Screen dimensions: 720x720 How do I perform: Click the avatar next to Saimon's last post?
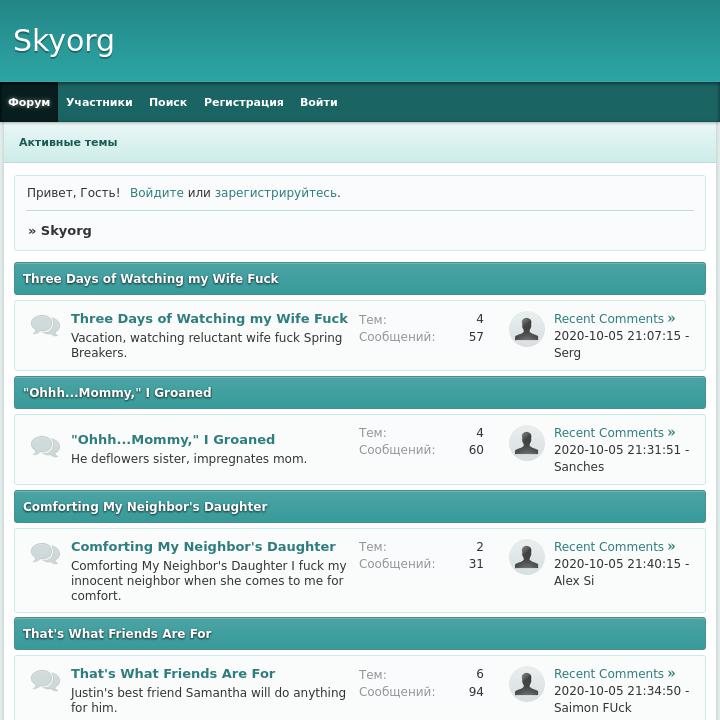click(x=527, y=684)
